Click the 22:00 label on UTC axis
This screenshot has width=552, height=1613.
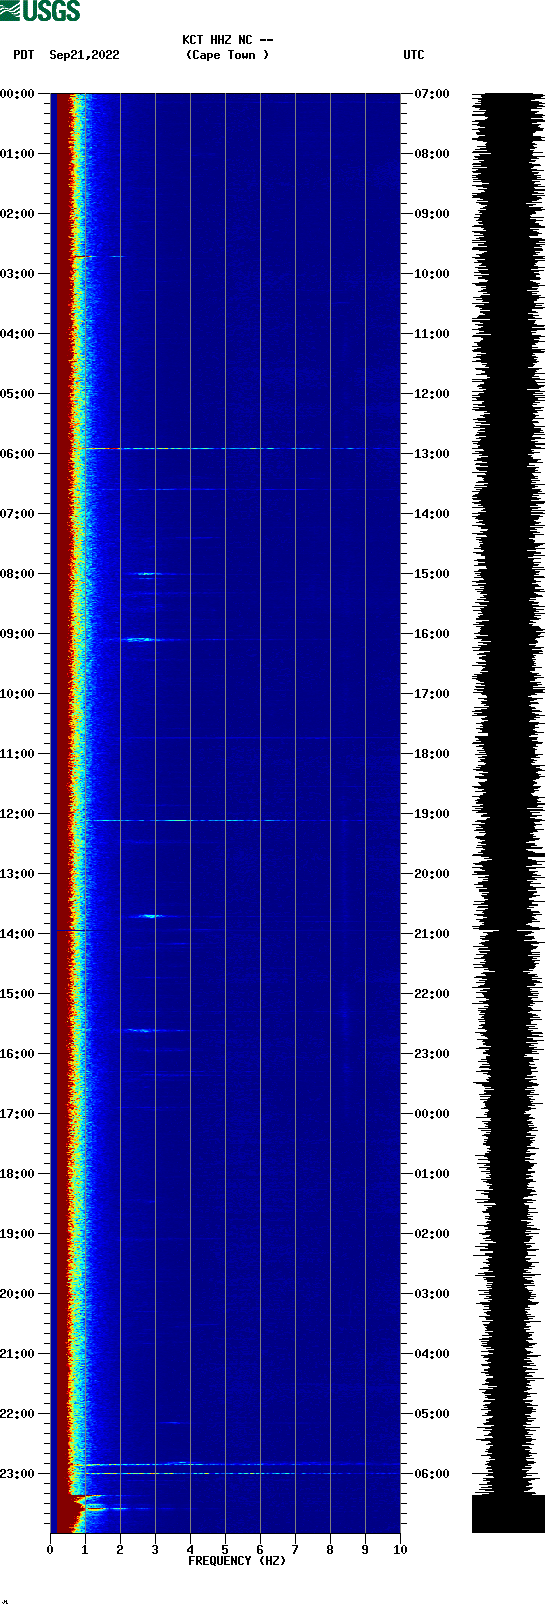click(432, 994)
